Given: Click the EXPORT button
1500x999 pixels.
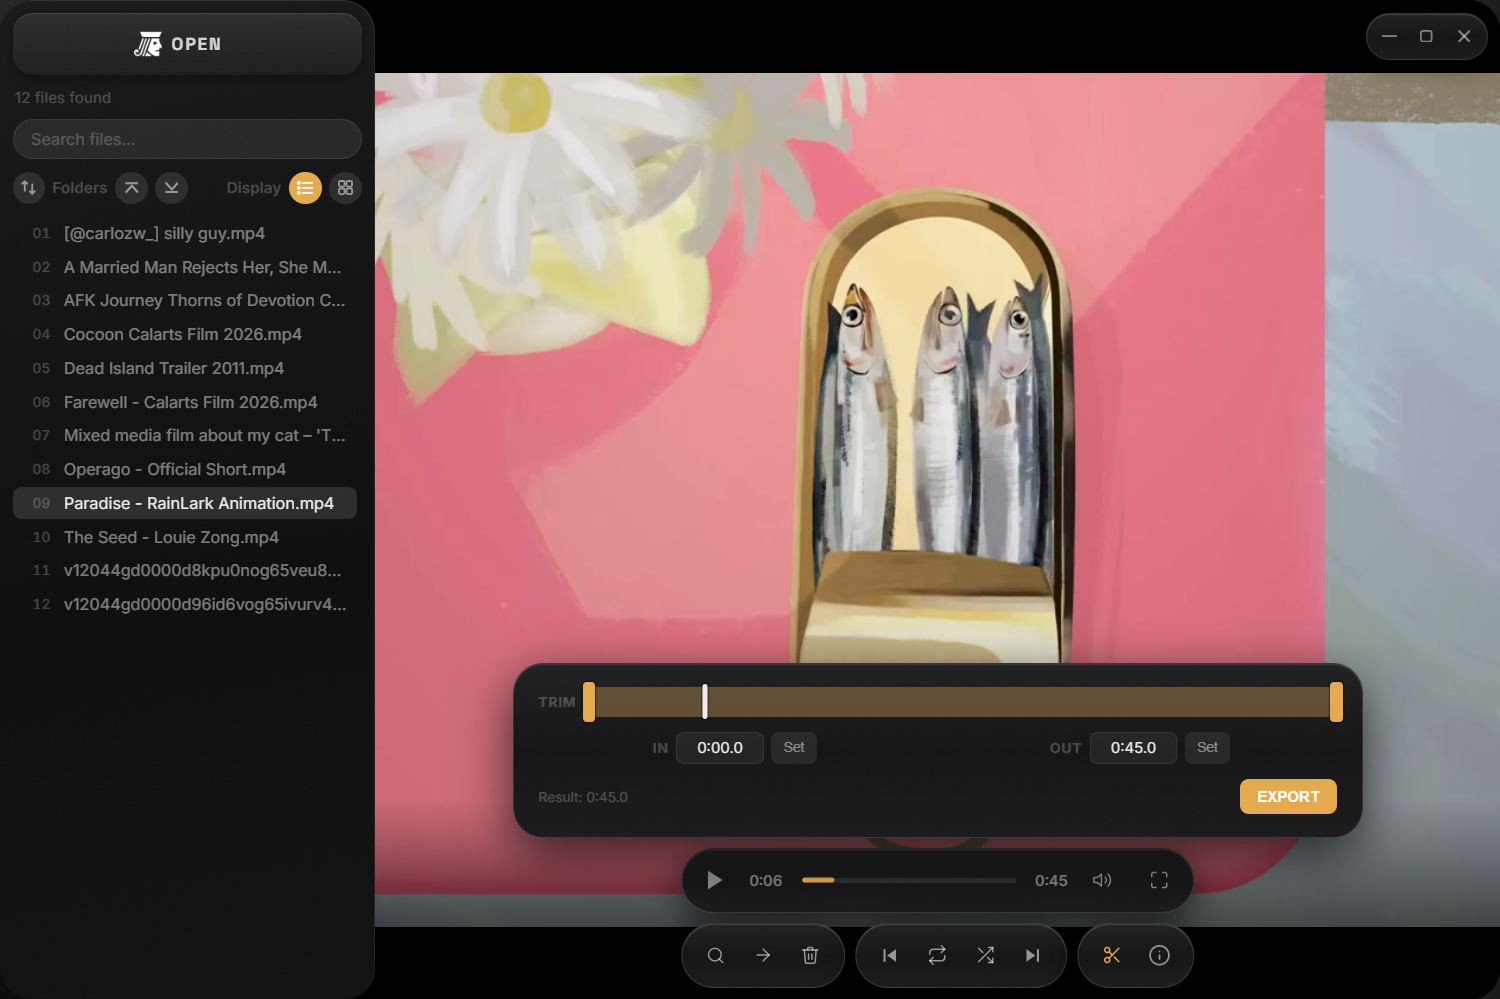Looking at the screenshot, I should tap(1288, 797).
